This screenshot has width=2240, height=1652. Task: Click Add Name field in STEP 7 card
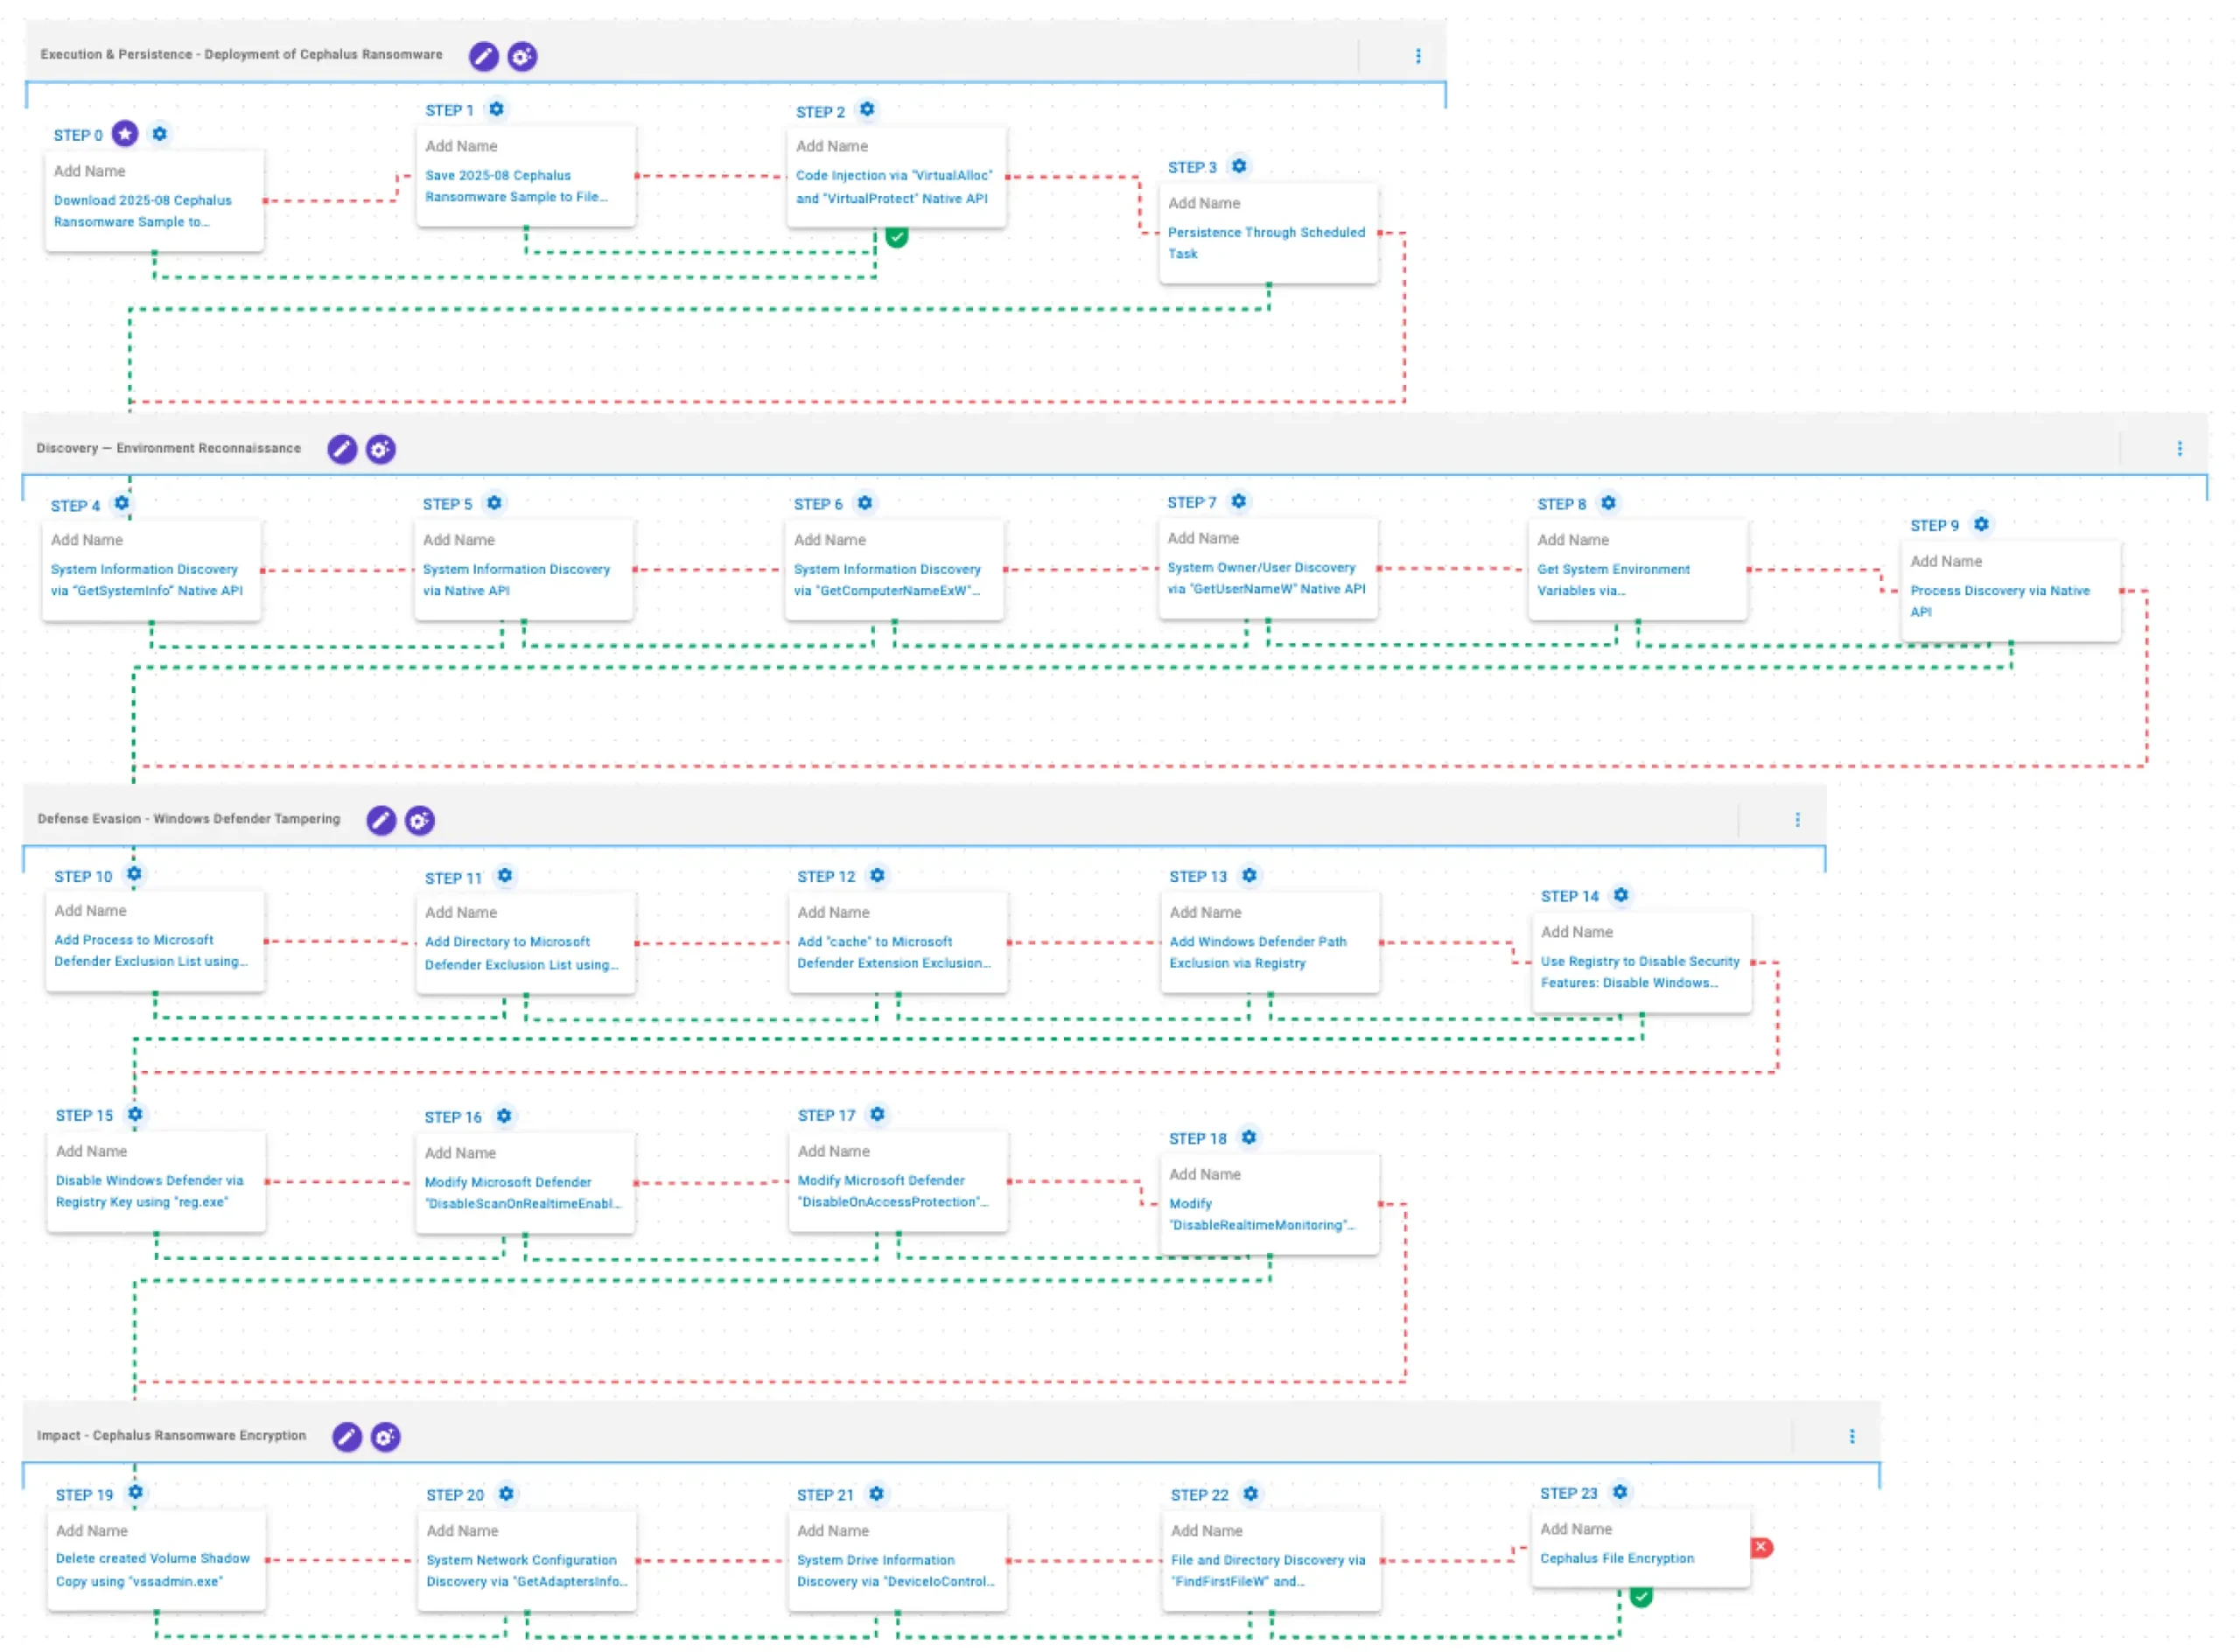point(1204,539)
